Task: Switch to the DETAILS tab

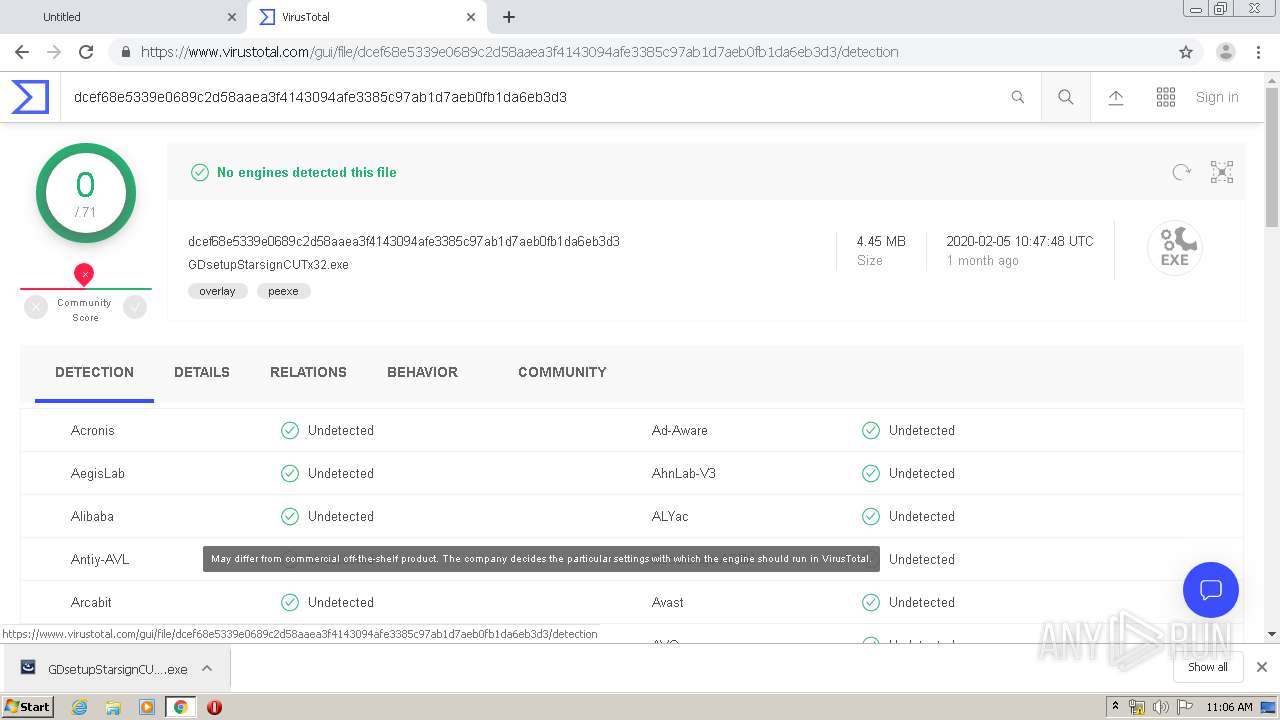Action: pyautogui.click(x=202, y=372)
